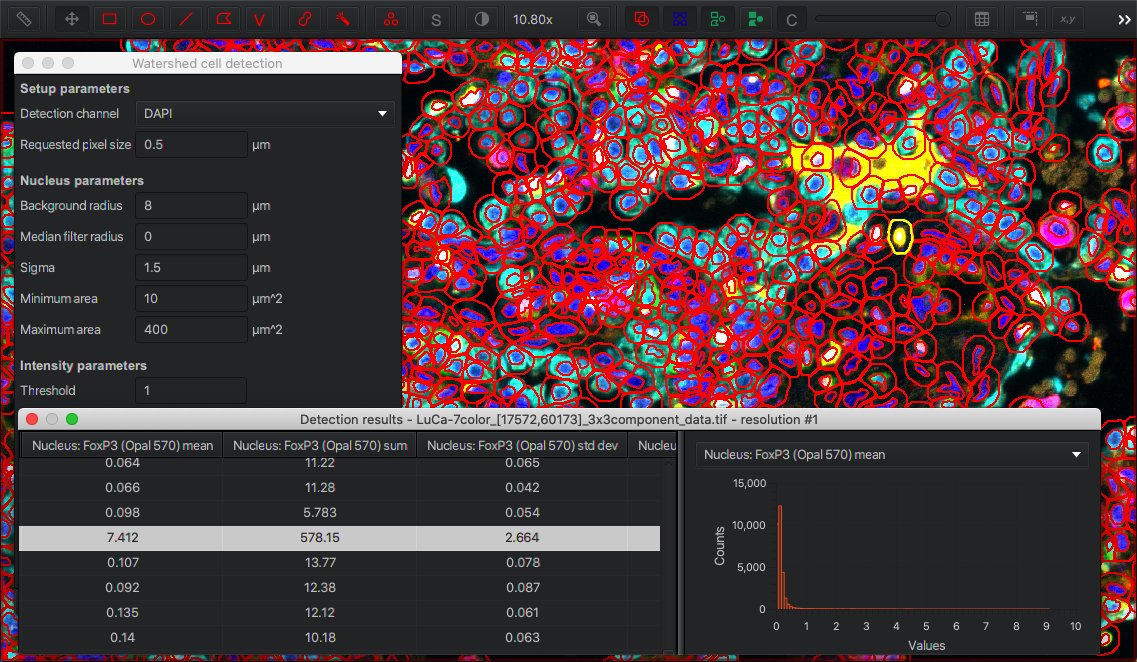Click the ruler icon at toolbar left
Screen dimensions: 1137x662
tap(24, 19)
